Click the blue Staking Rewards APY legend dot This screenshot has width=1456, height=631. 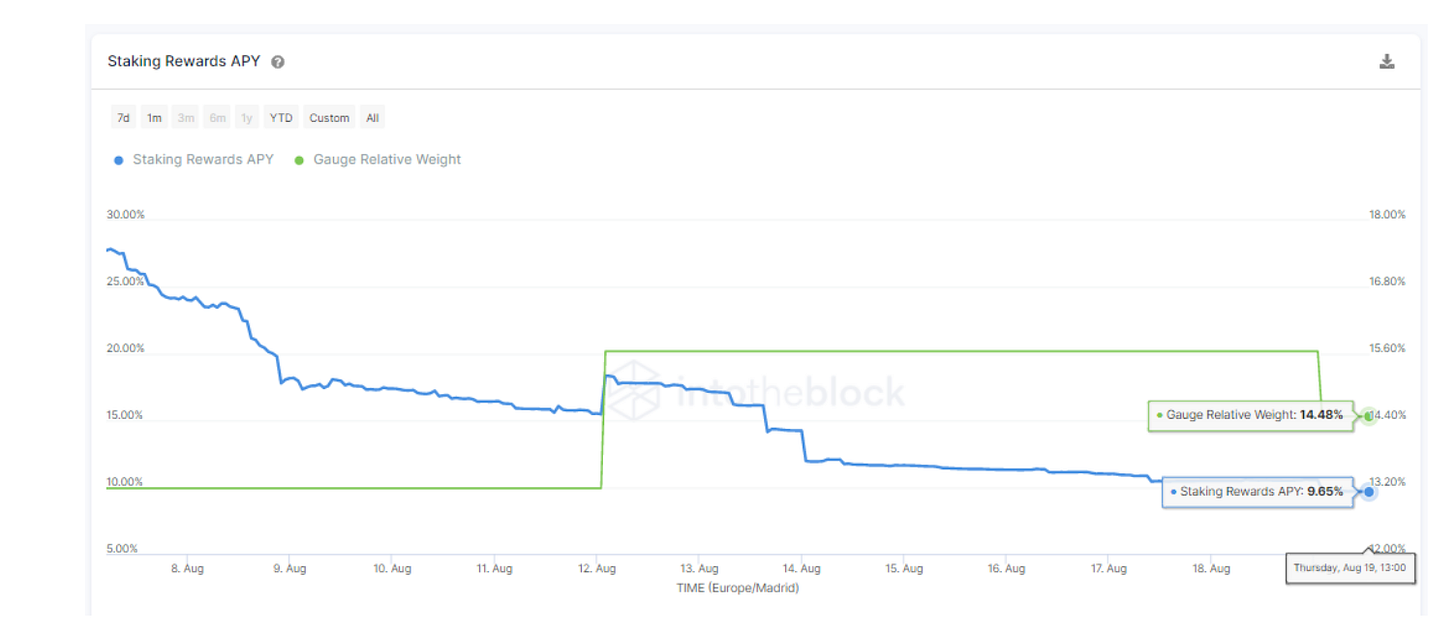click(118, 160)
